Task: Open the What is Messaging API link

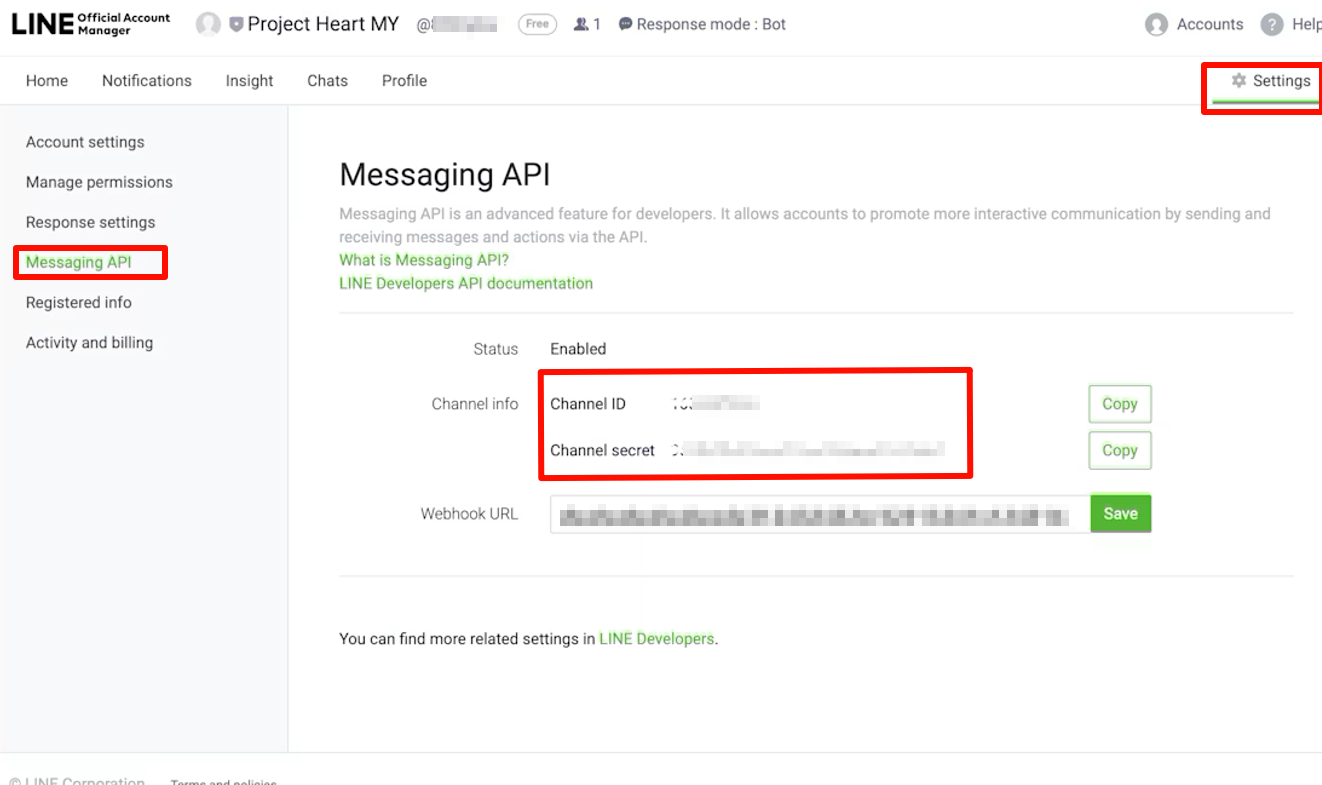Action: [424, 260]
